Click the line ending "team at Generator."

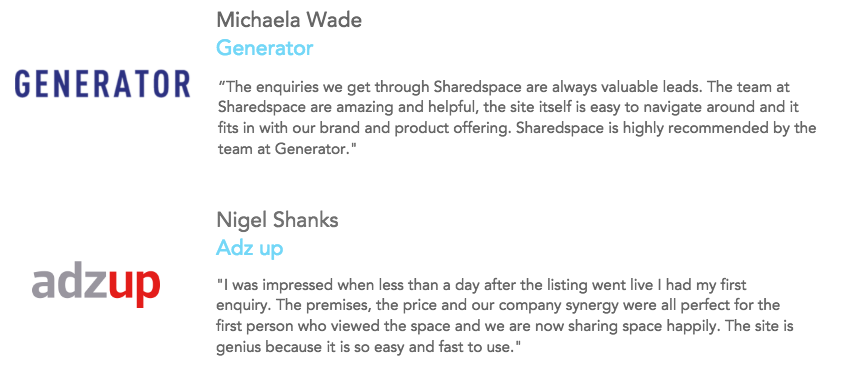[289, 149]
